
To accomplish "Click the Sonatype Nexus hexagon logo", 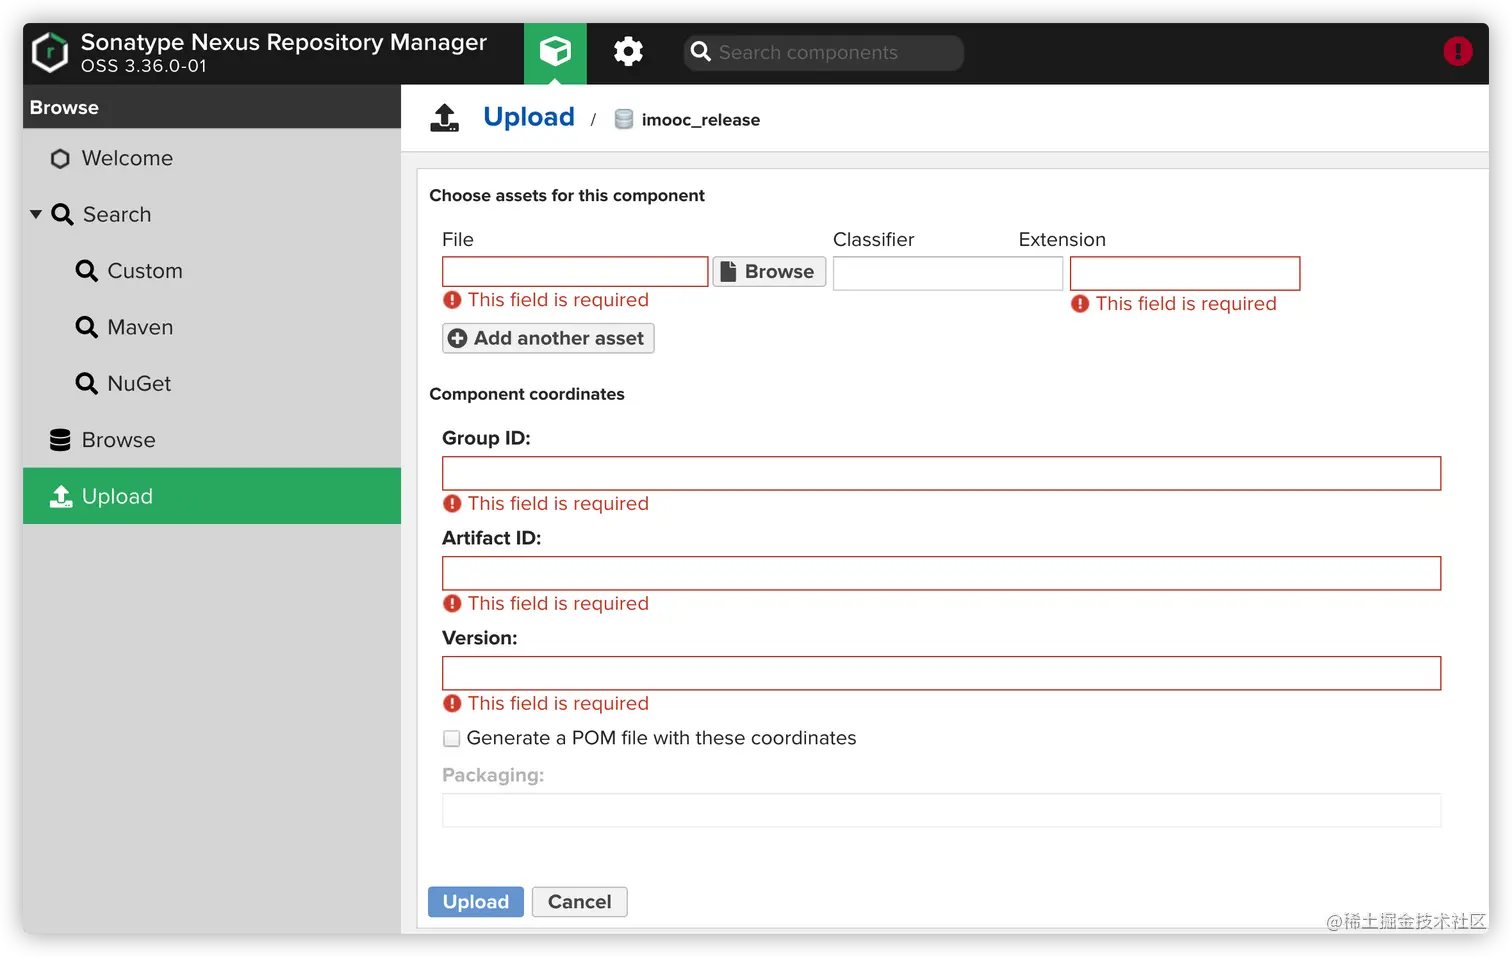I will coord(50,53).
